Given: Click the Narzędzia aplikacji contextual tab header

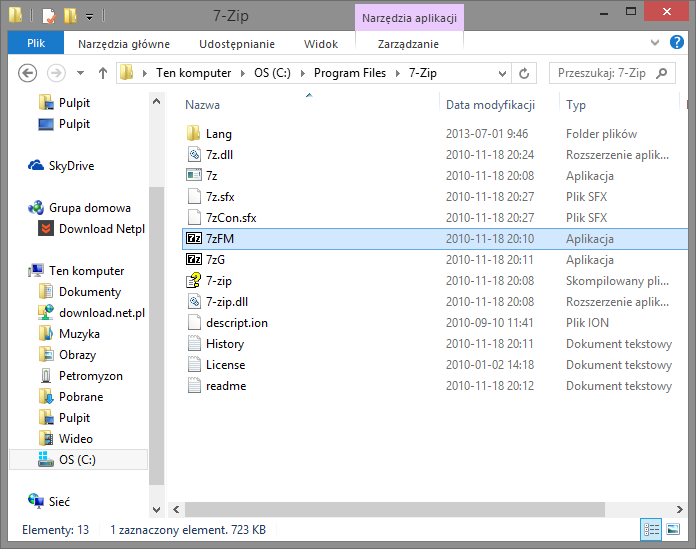Looking at the screenshot, I should (x=409, y=18).
